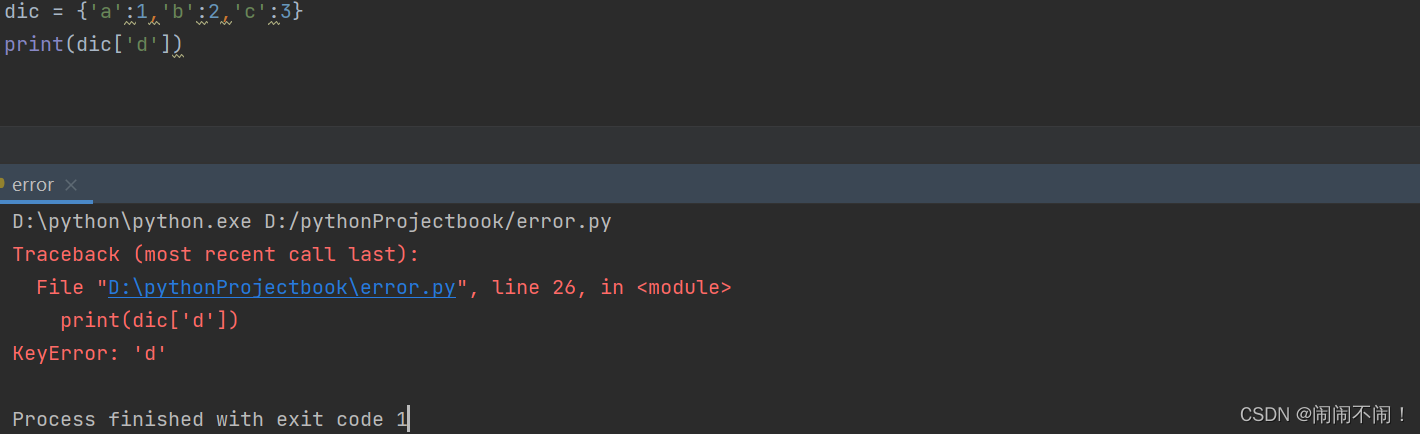Close the error run tab
This screenshot has width=1420, height=434.
click(x=71, y=185)
